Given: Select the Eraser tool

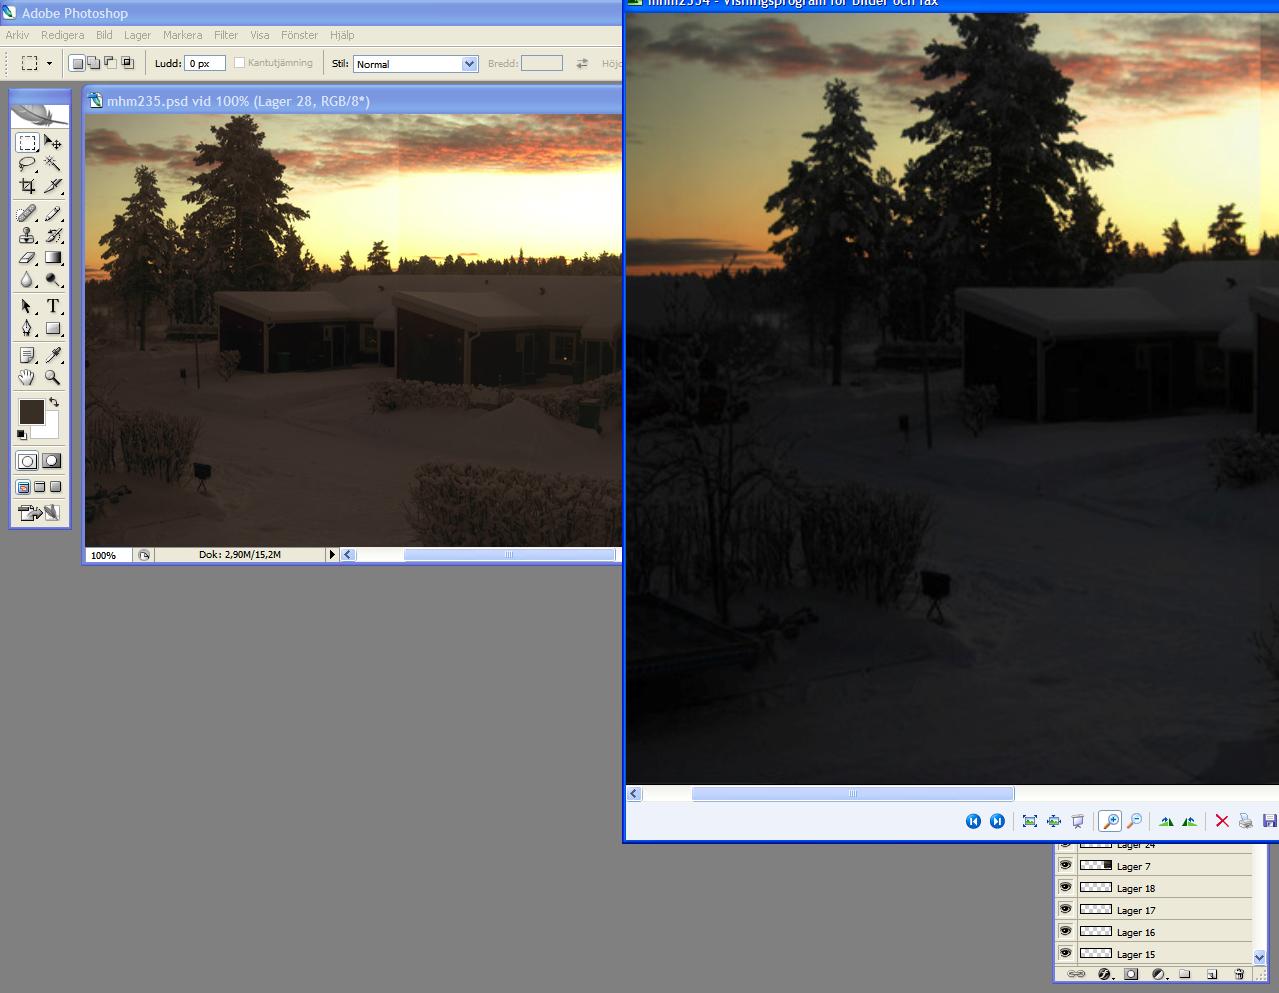Looking at the screenshot, I should pos(27,258).
